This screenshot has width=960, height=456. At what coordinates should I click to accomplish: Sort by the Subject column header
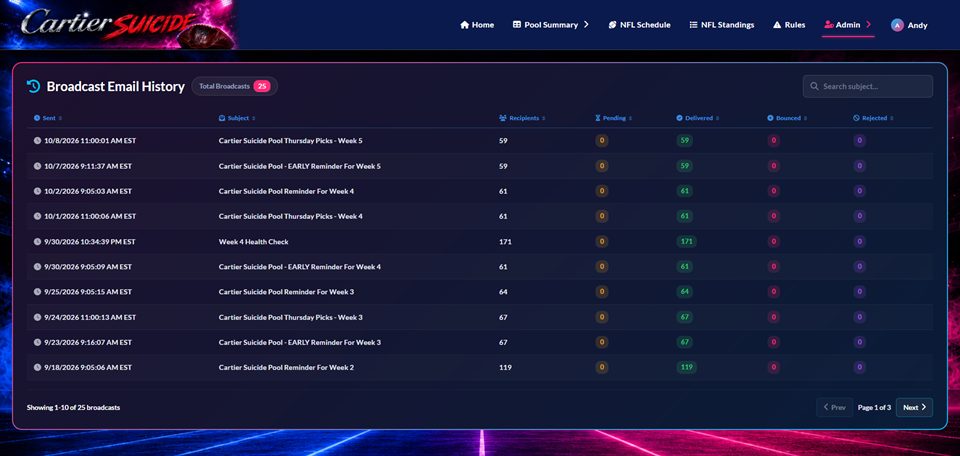coord(237,118)
